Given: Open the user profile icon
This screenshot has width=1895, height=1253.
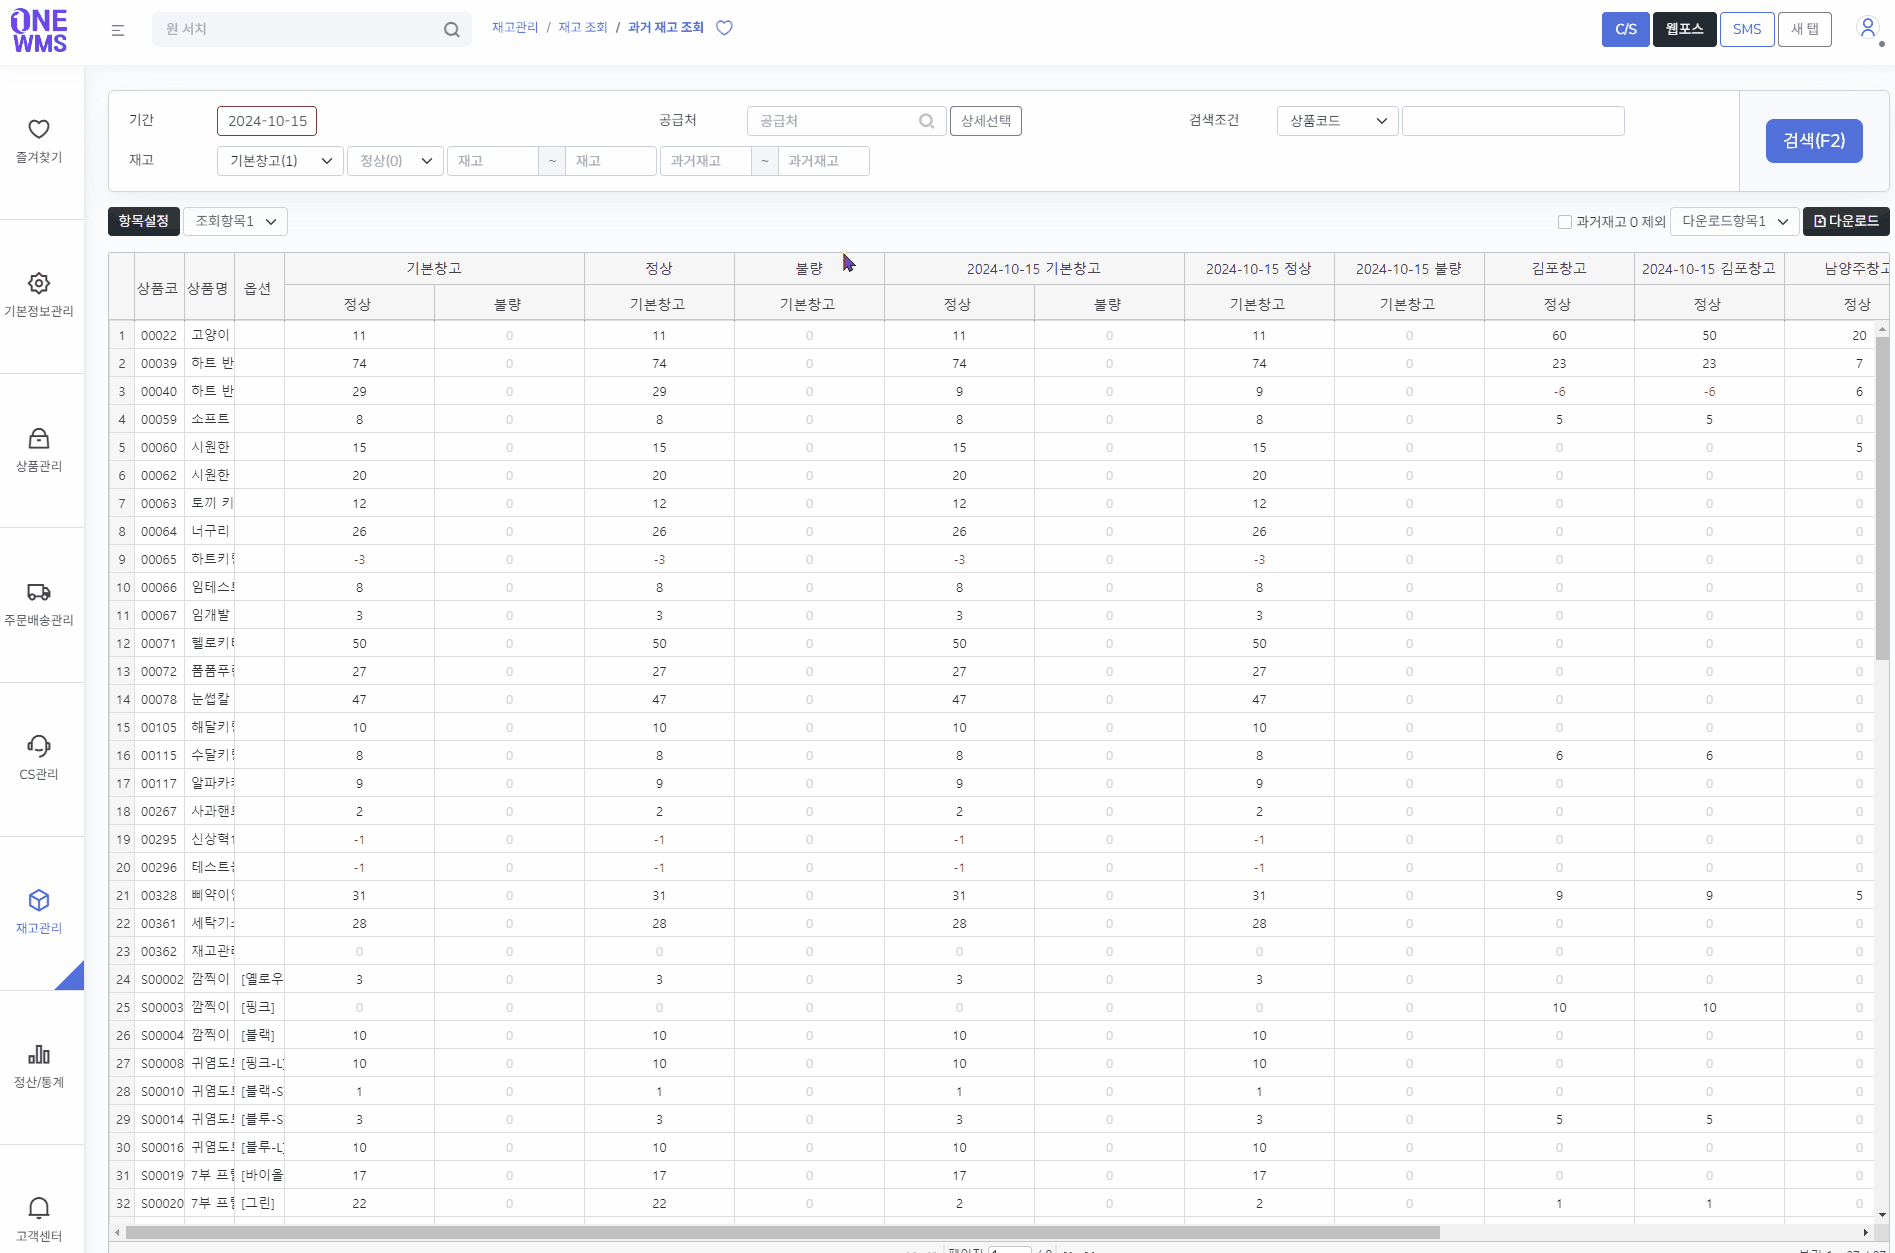Looking at the screenshot, I should (x=1867, y=28).
